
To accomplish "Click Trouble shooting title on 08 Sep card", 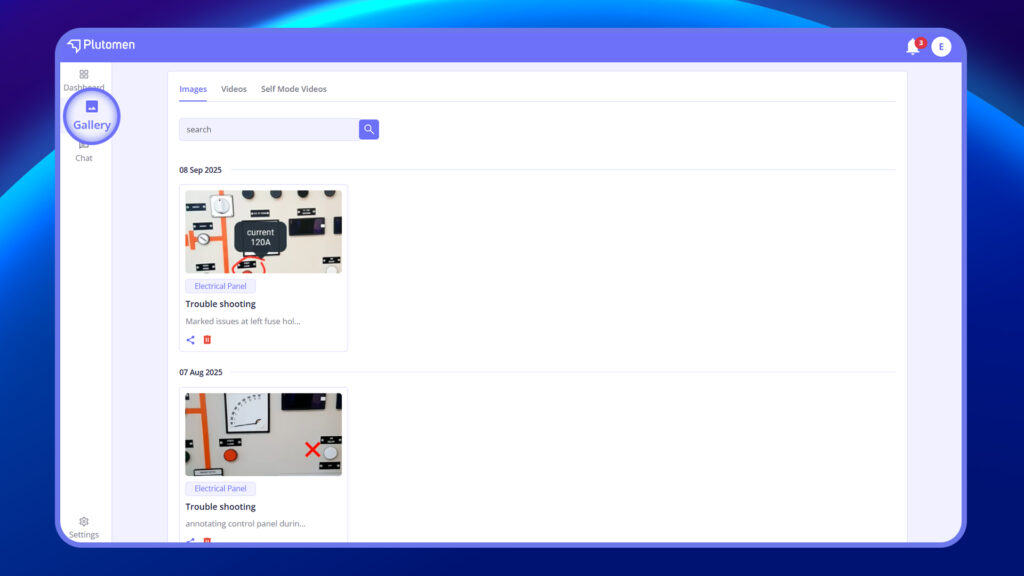I will point(220,304).
